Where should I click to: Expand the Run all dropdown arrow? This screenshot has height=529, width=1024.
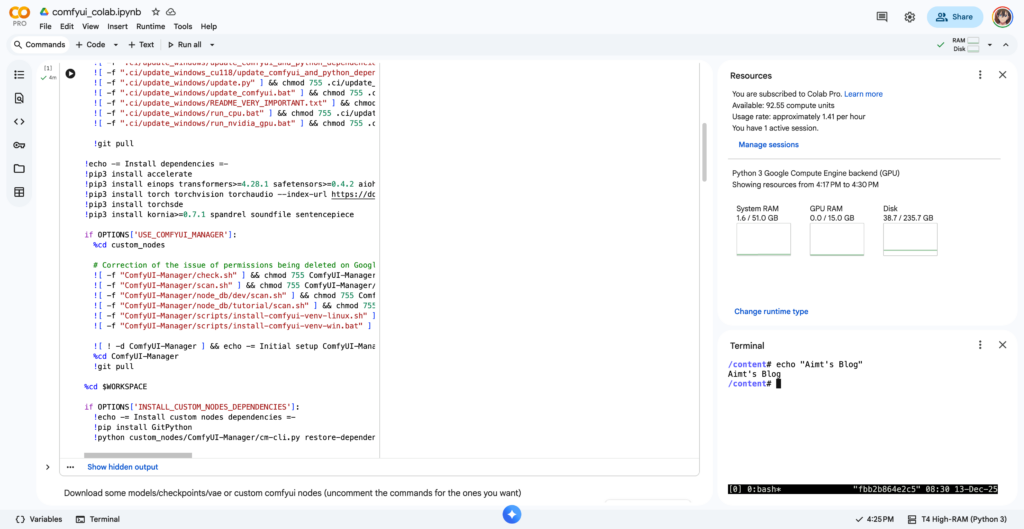click(211, 45)
